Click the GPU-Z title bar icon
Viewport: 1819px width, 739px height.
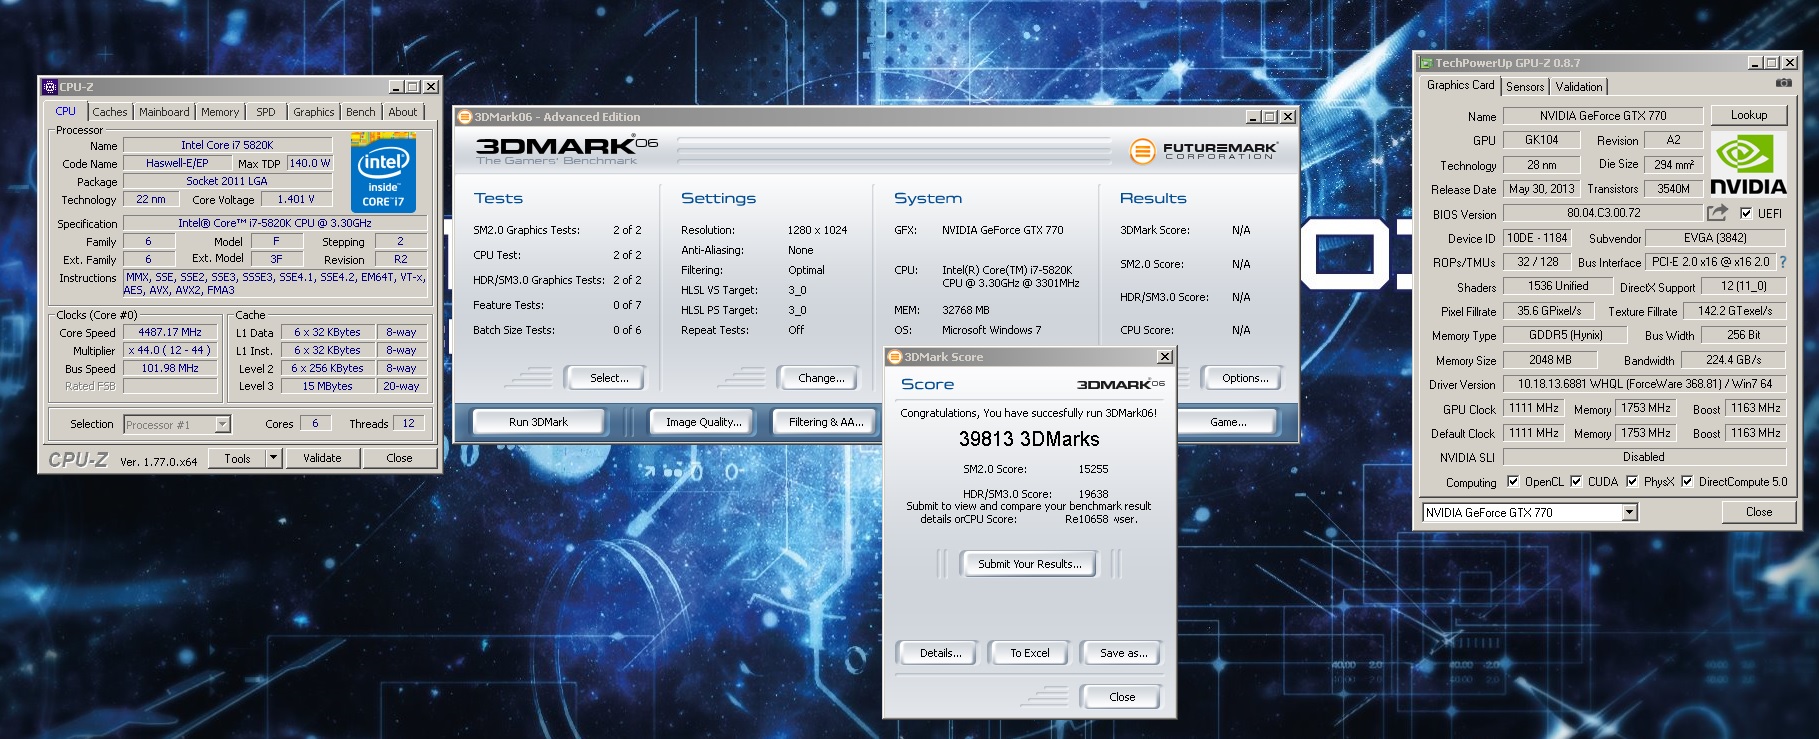(1426, 63)
